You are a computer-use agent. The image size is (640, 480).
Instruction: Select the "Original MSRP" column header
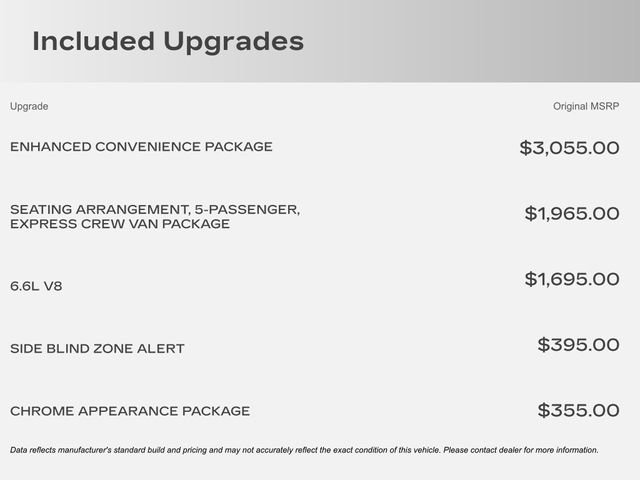(586, 106)
